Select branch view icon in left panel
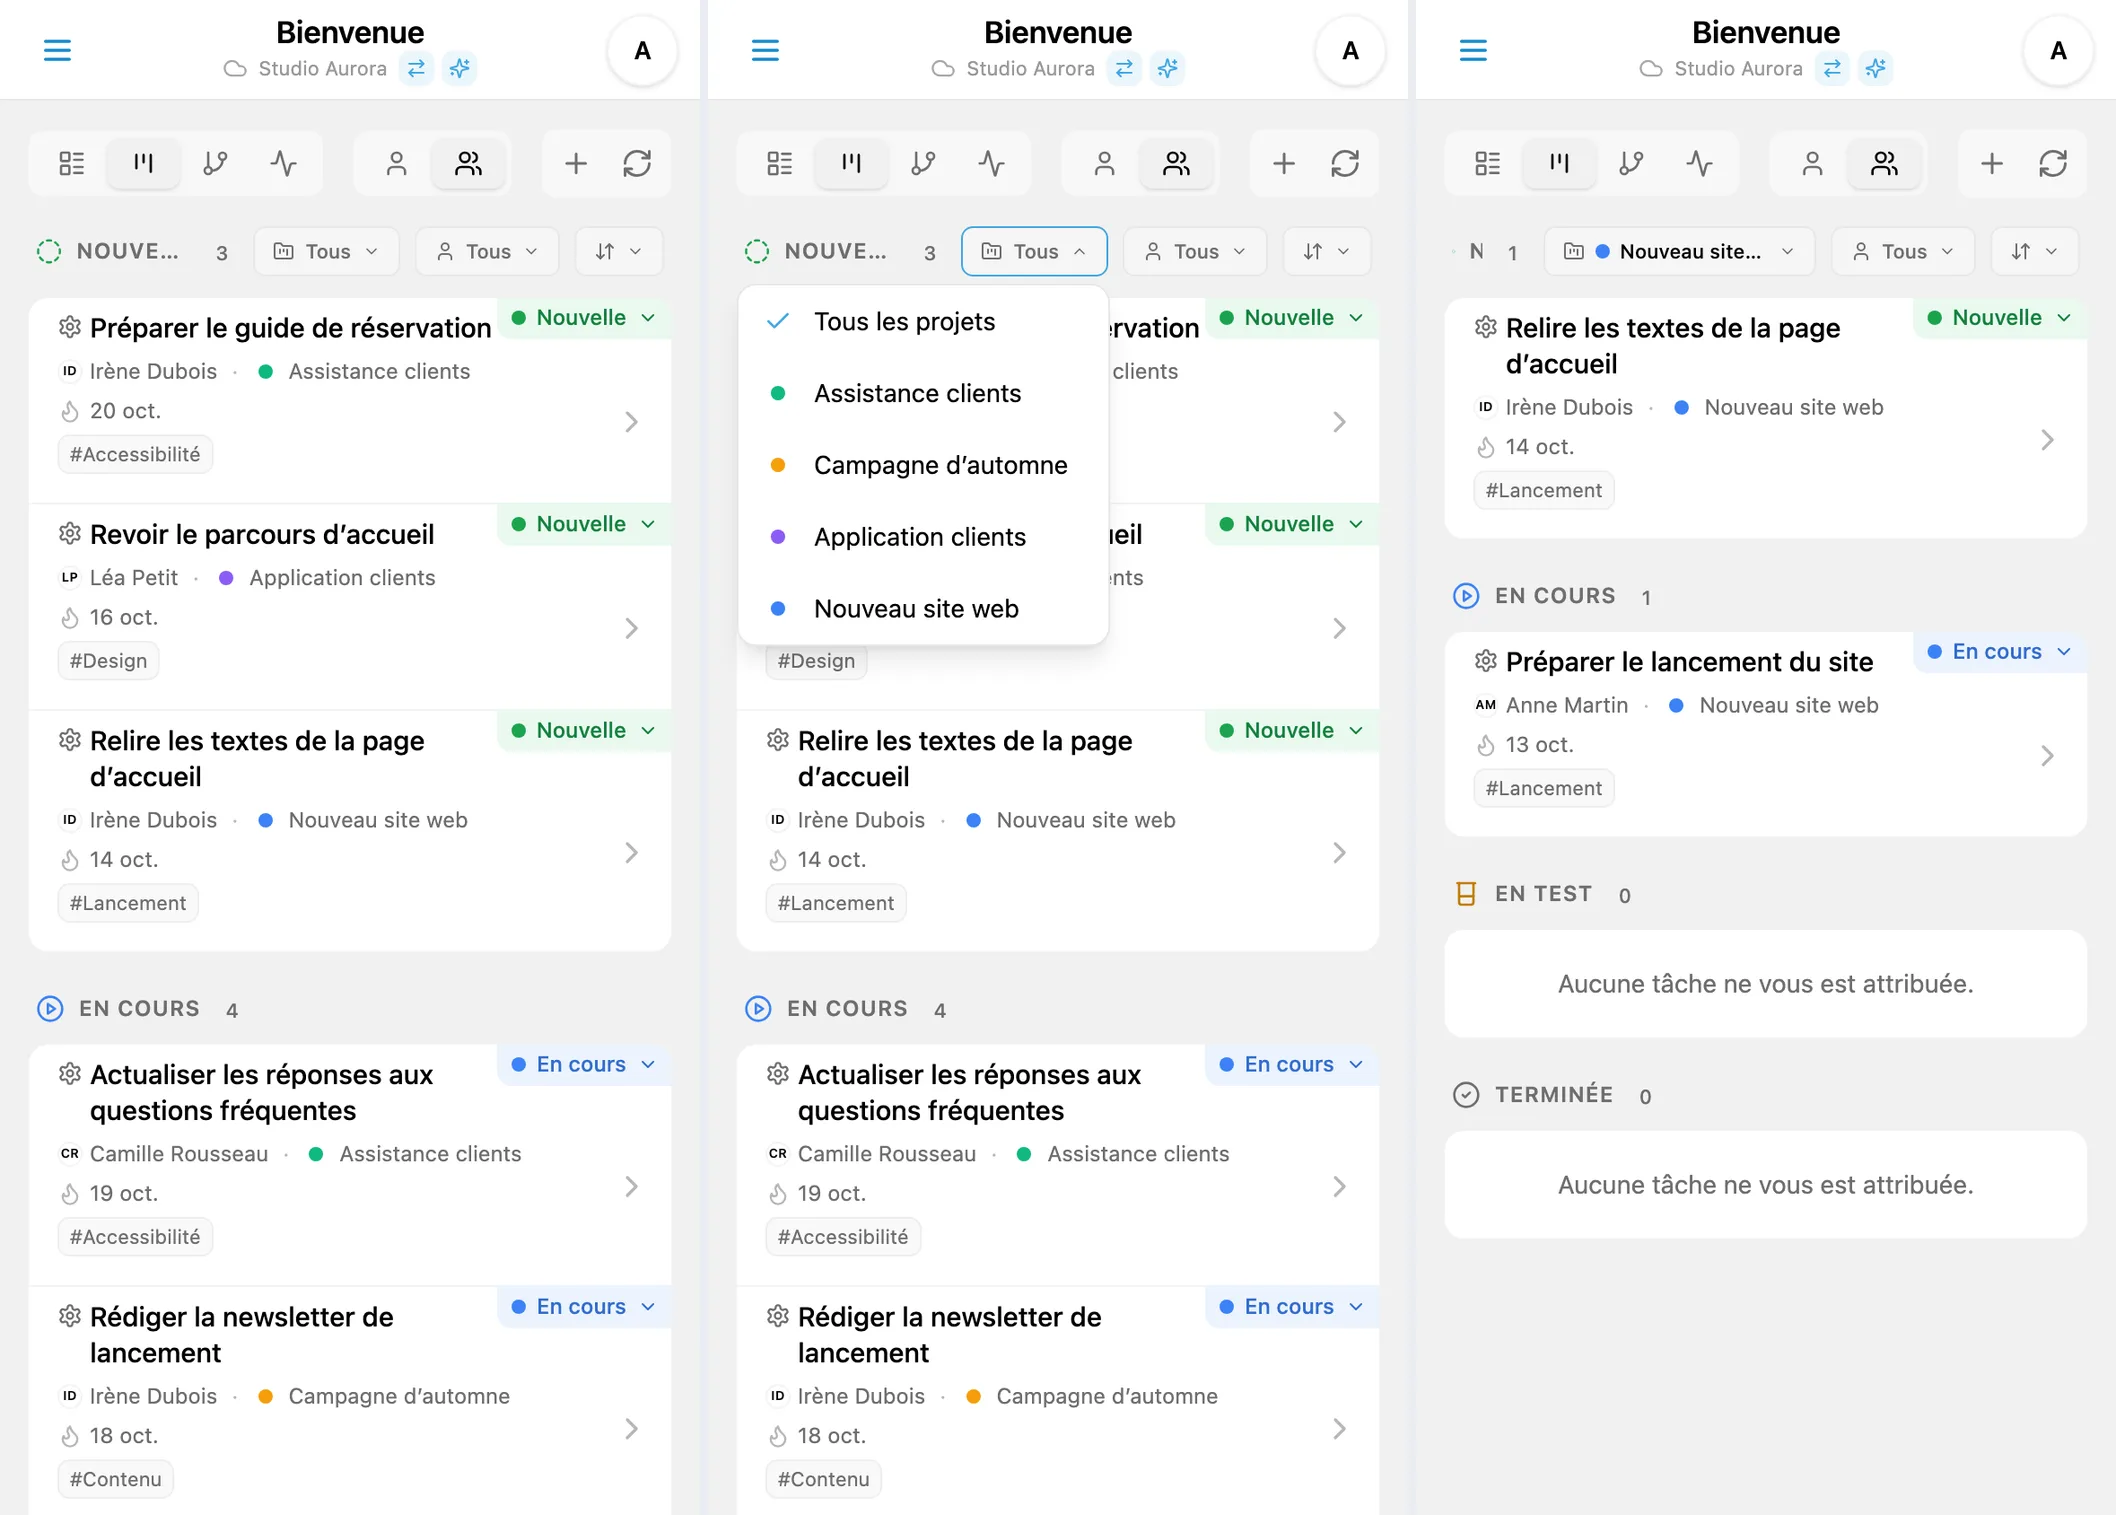This screenshot has width=2116, height=1515. (215, 163)
